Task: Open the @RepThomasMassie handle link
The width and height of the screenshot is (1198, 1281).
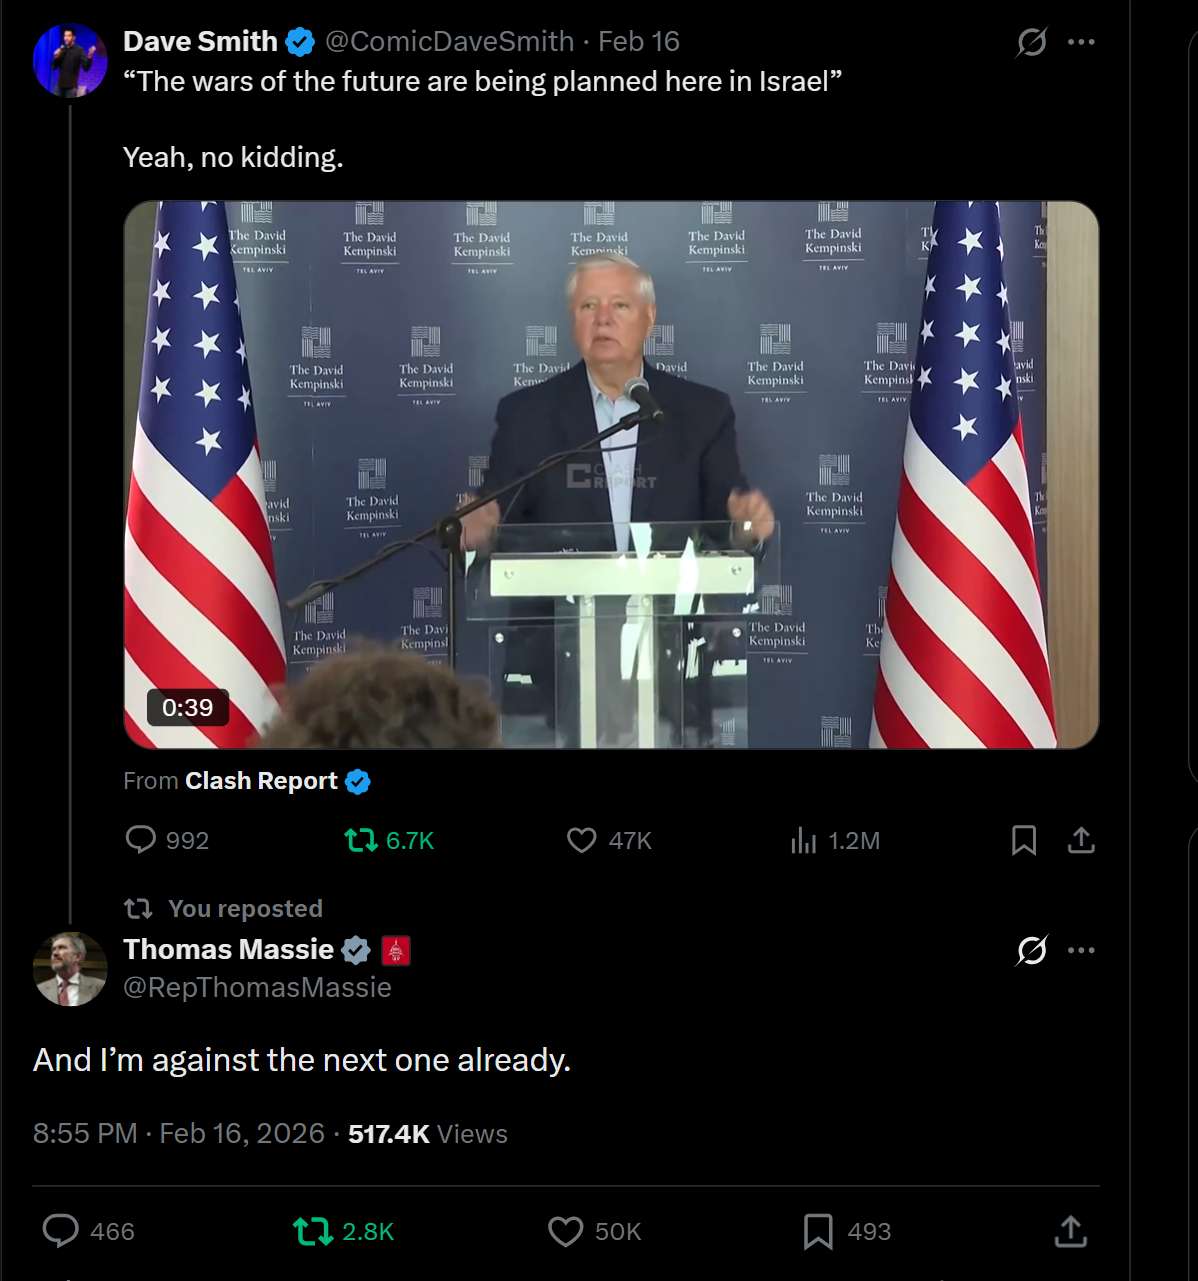Action: pos(257,987)
